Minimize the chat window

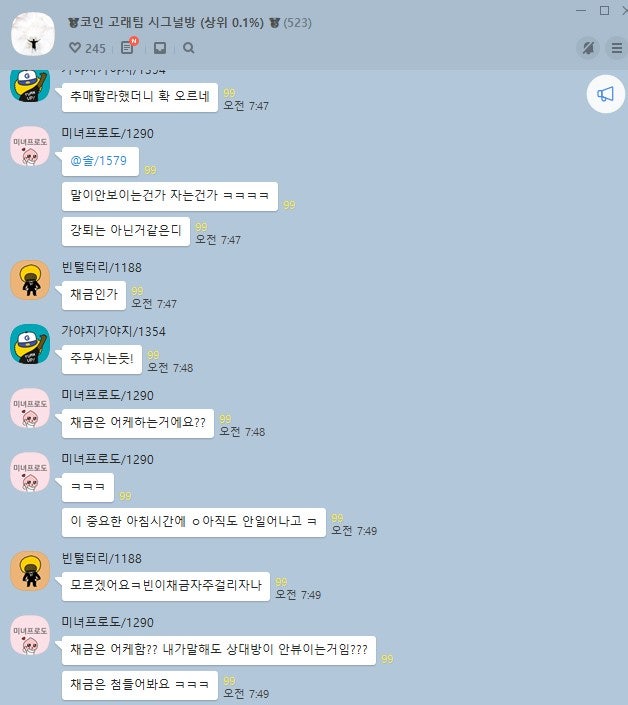tap(581, 10)
